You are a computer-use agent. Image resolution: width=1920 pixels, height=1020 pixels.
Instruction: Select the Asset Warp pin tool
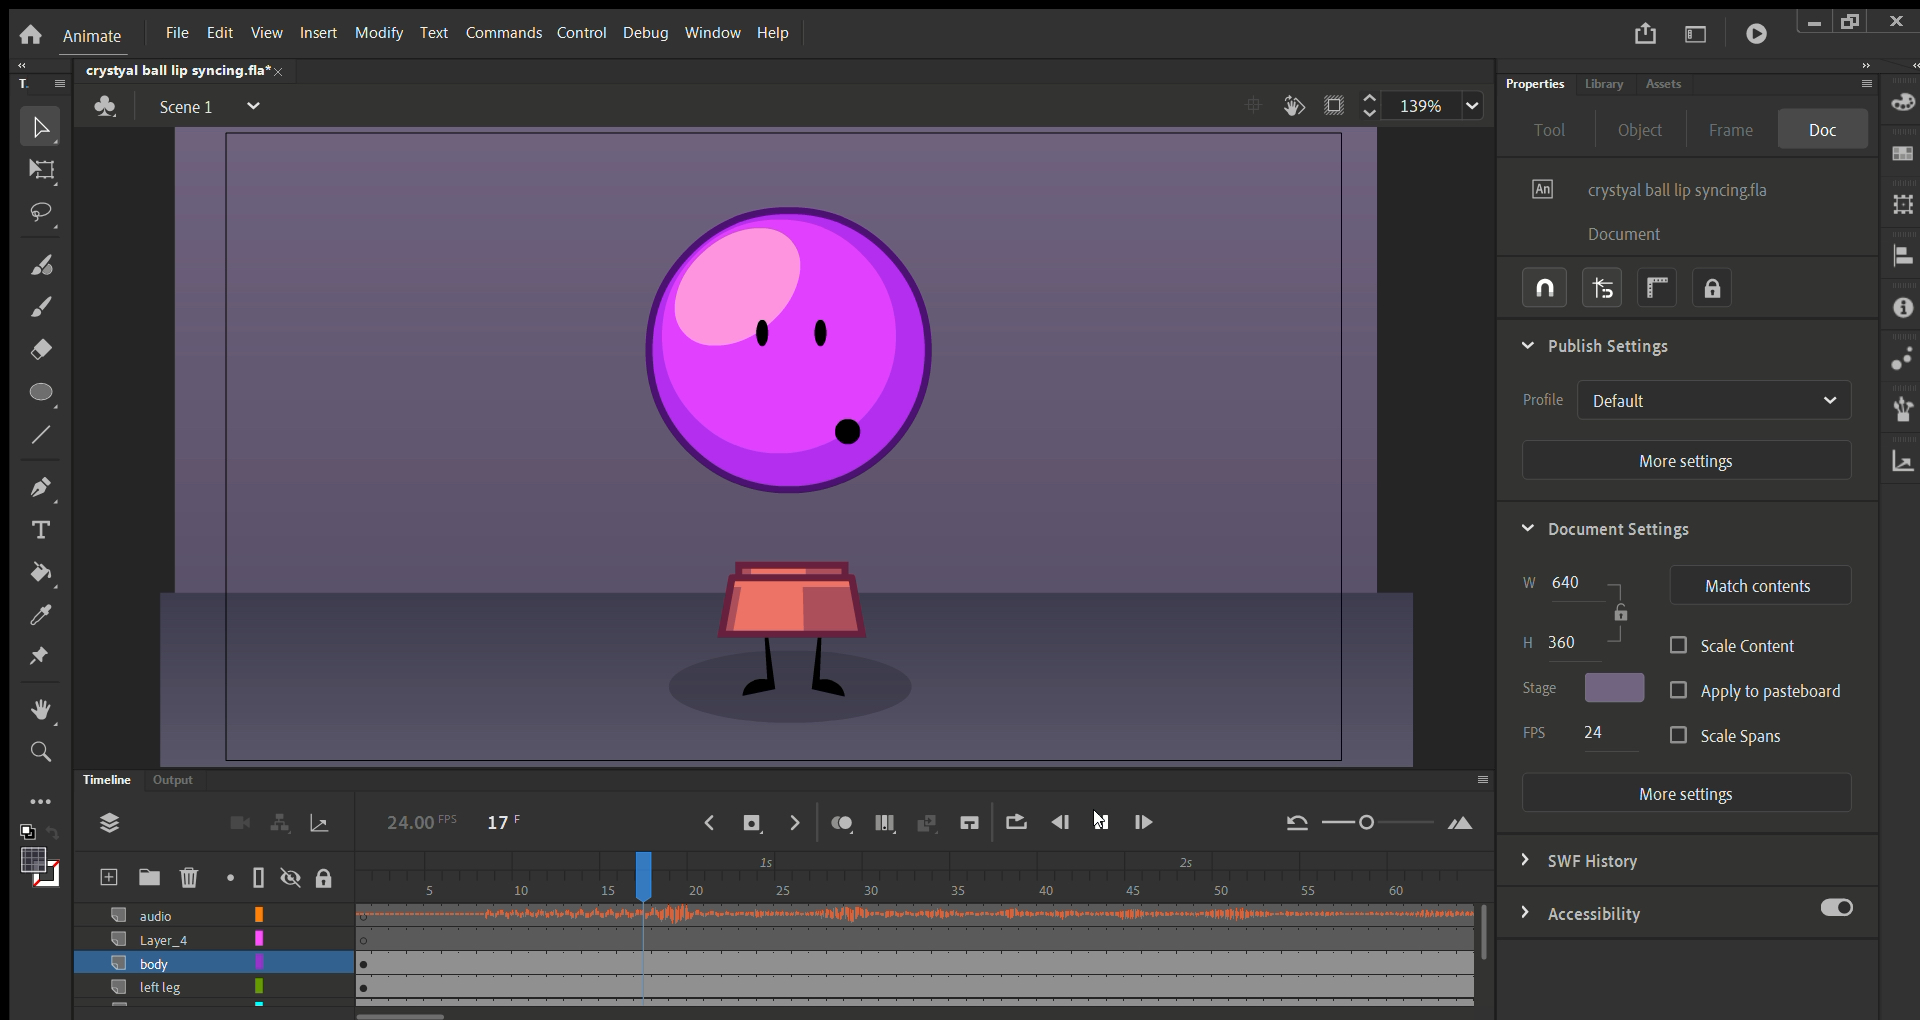[41, 657]
